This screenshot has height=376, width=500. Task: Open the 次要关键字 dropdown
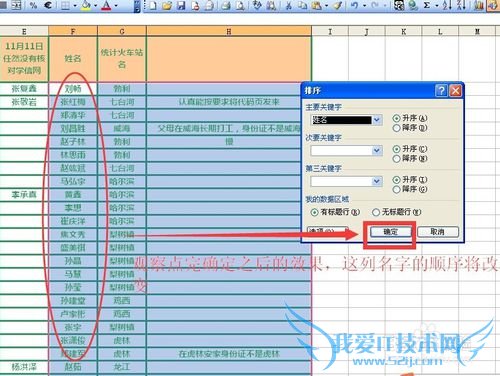[377, 151]
